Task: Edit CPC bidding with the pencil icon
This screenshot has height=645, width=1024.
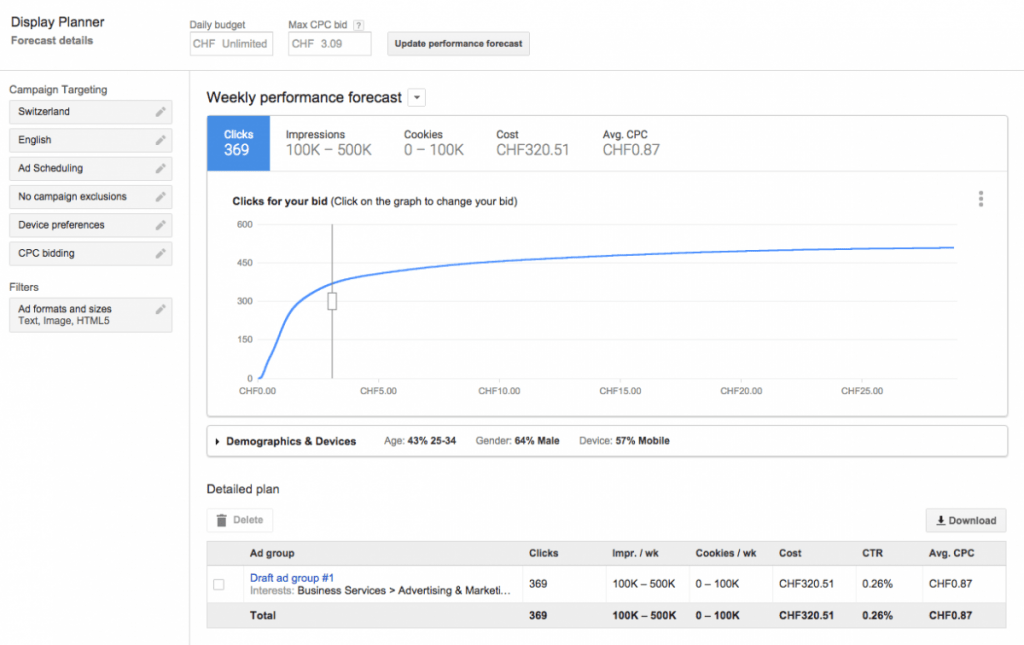Action: coord(160,253)
